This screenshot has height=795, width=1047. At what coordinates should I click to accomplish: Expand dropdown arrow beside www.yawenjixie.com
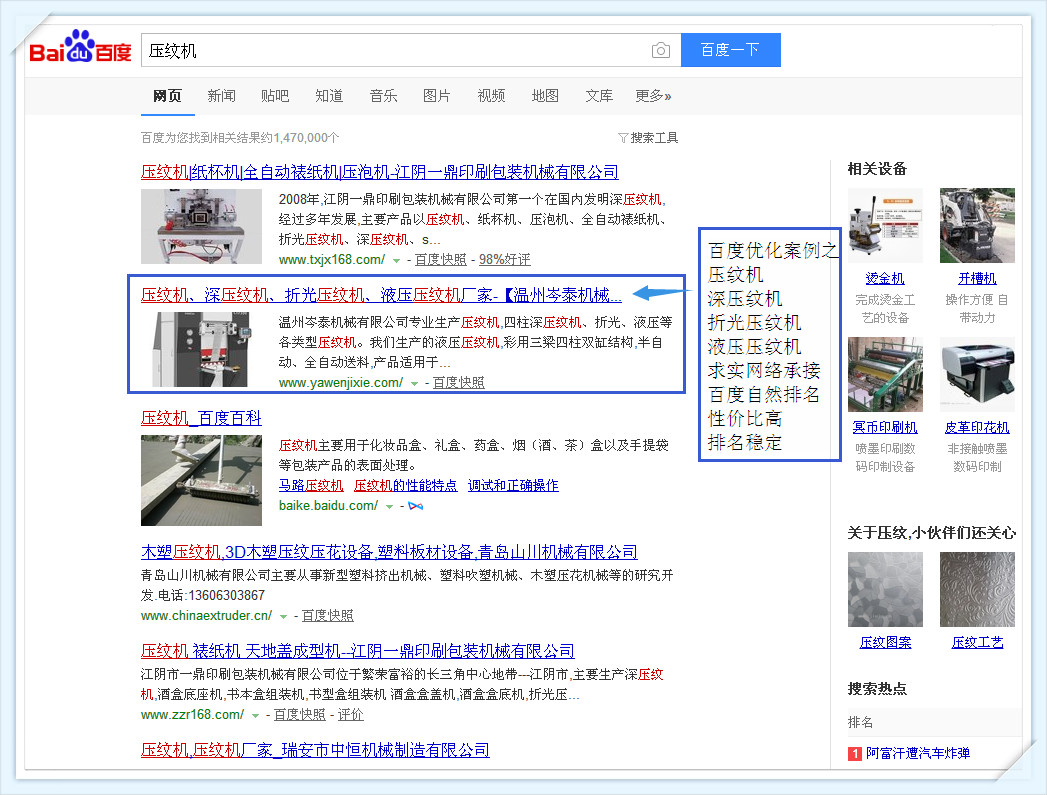point(415,384)
